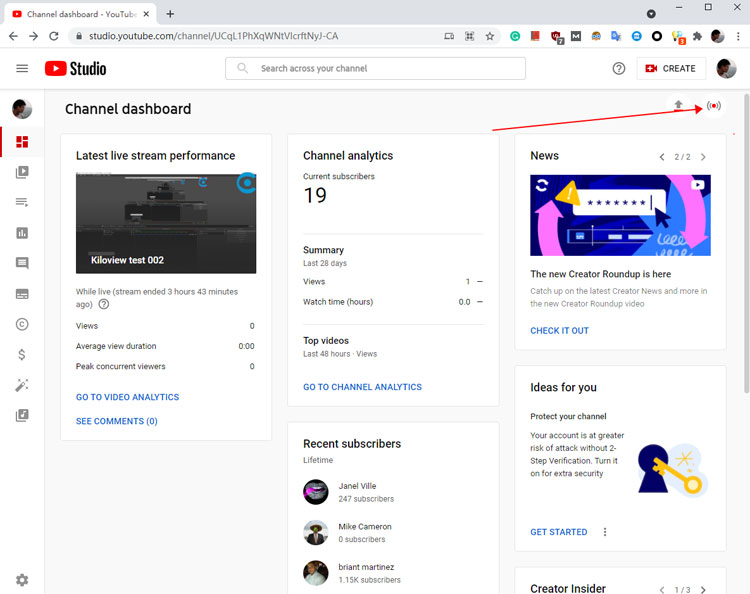Close the Channel dashboard tab

146,14
